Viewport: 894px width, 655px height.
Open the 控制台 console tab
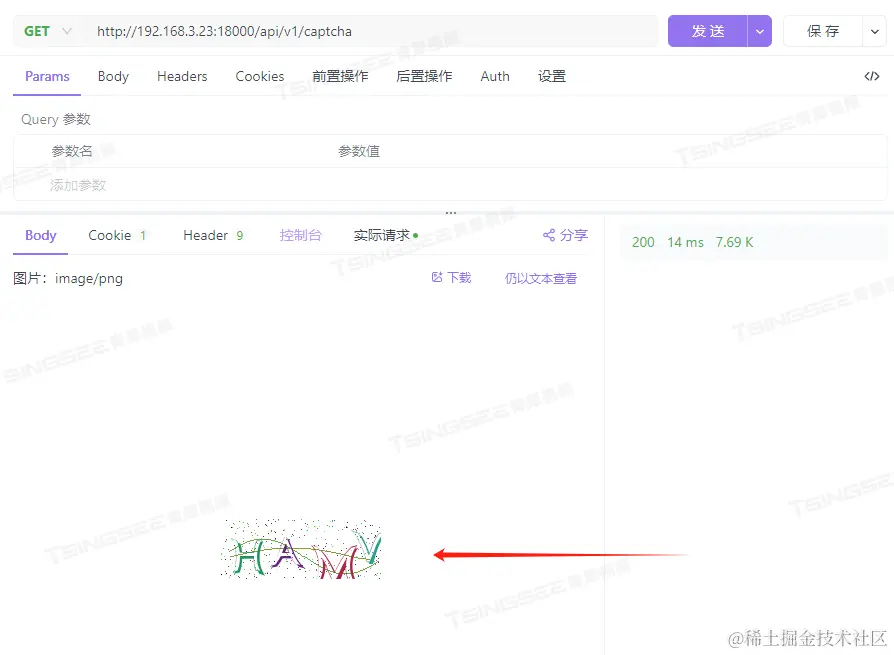click(300, 235)
